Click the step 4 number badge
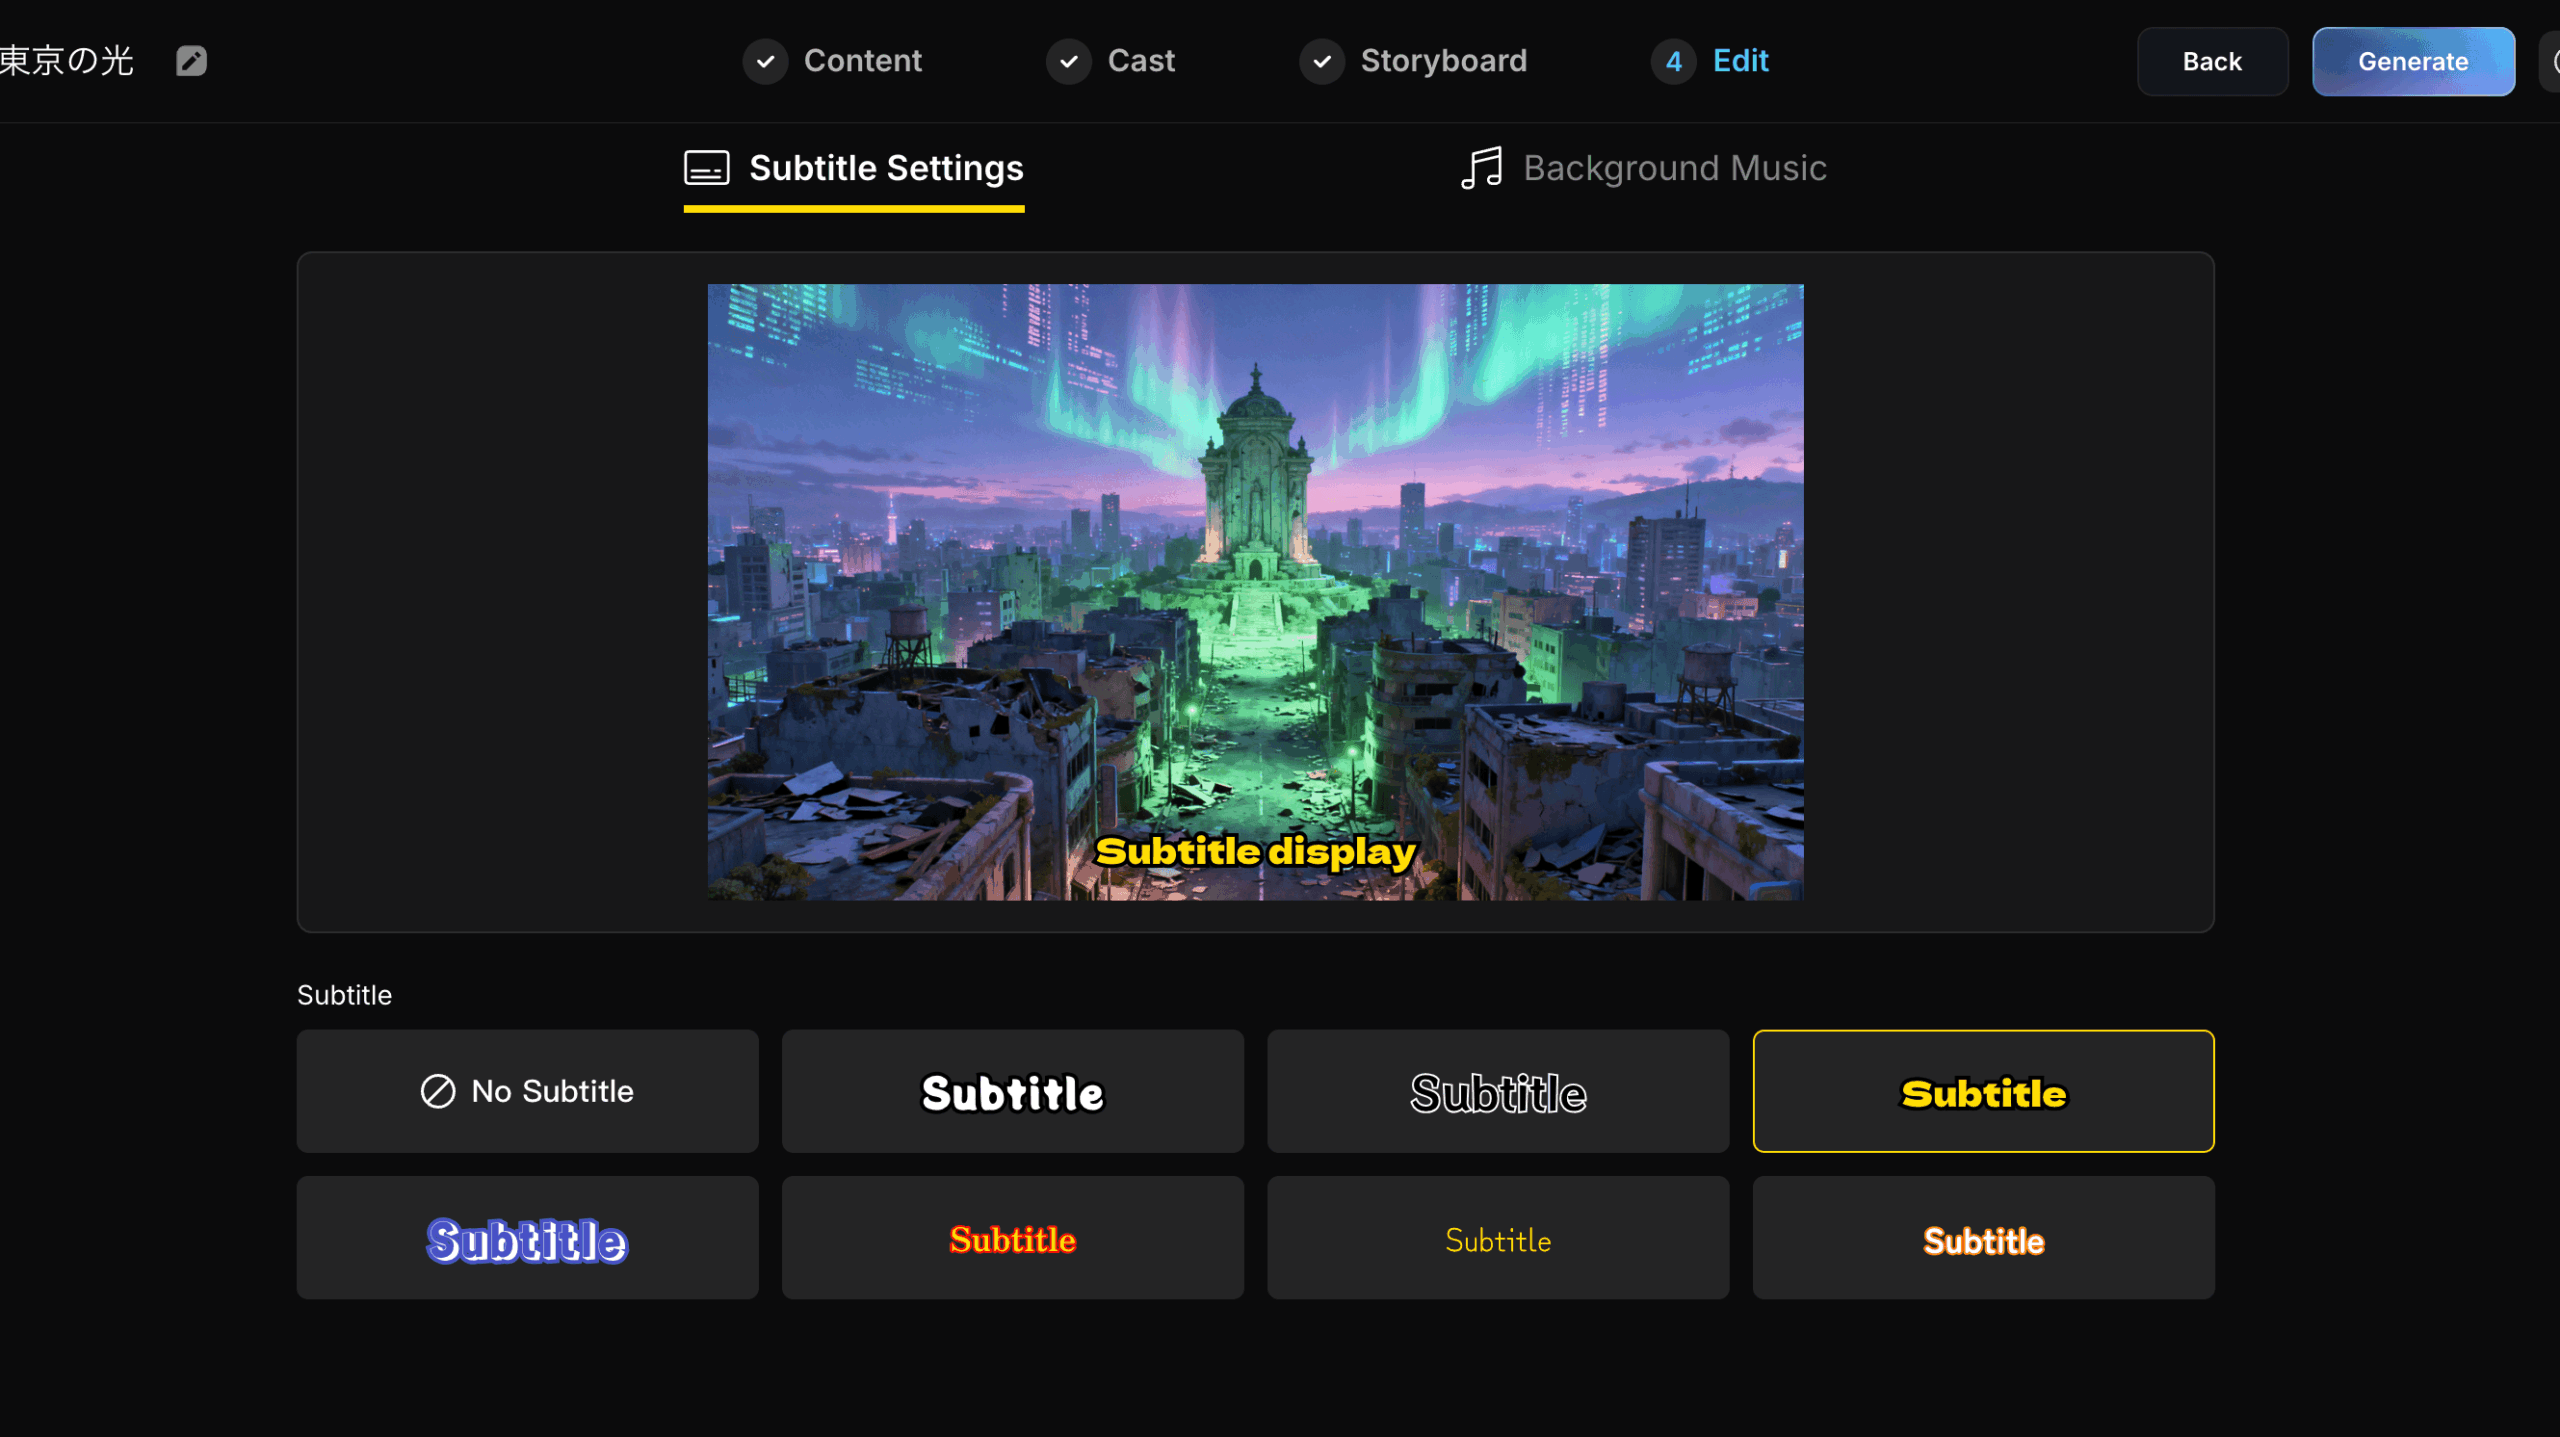Screen dimensions: 2560x1437 point(1673,62)
